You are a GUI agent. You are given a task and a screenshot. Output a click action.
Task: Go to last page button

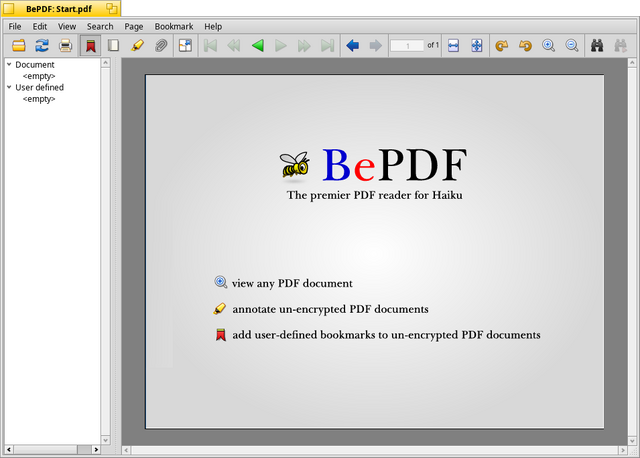328,45
